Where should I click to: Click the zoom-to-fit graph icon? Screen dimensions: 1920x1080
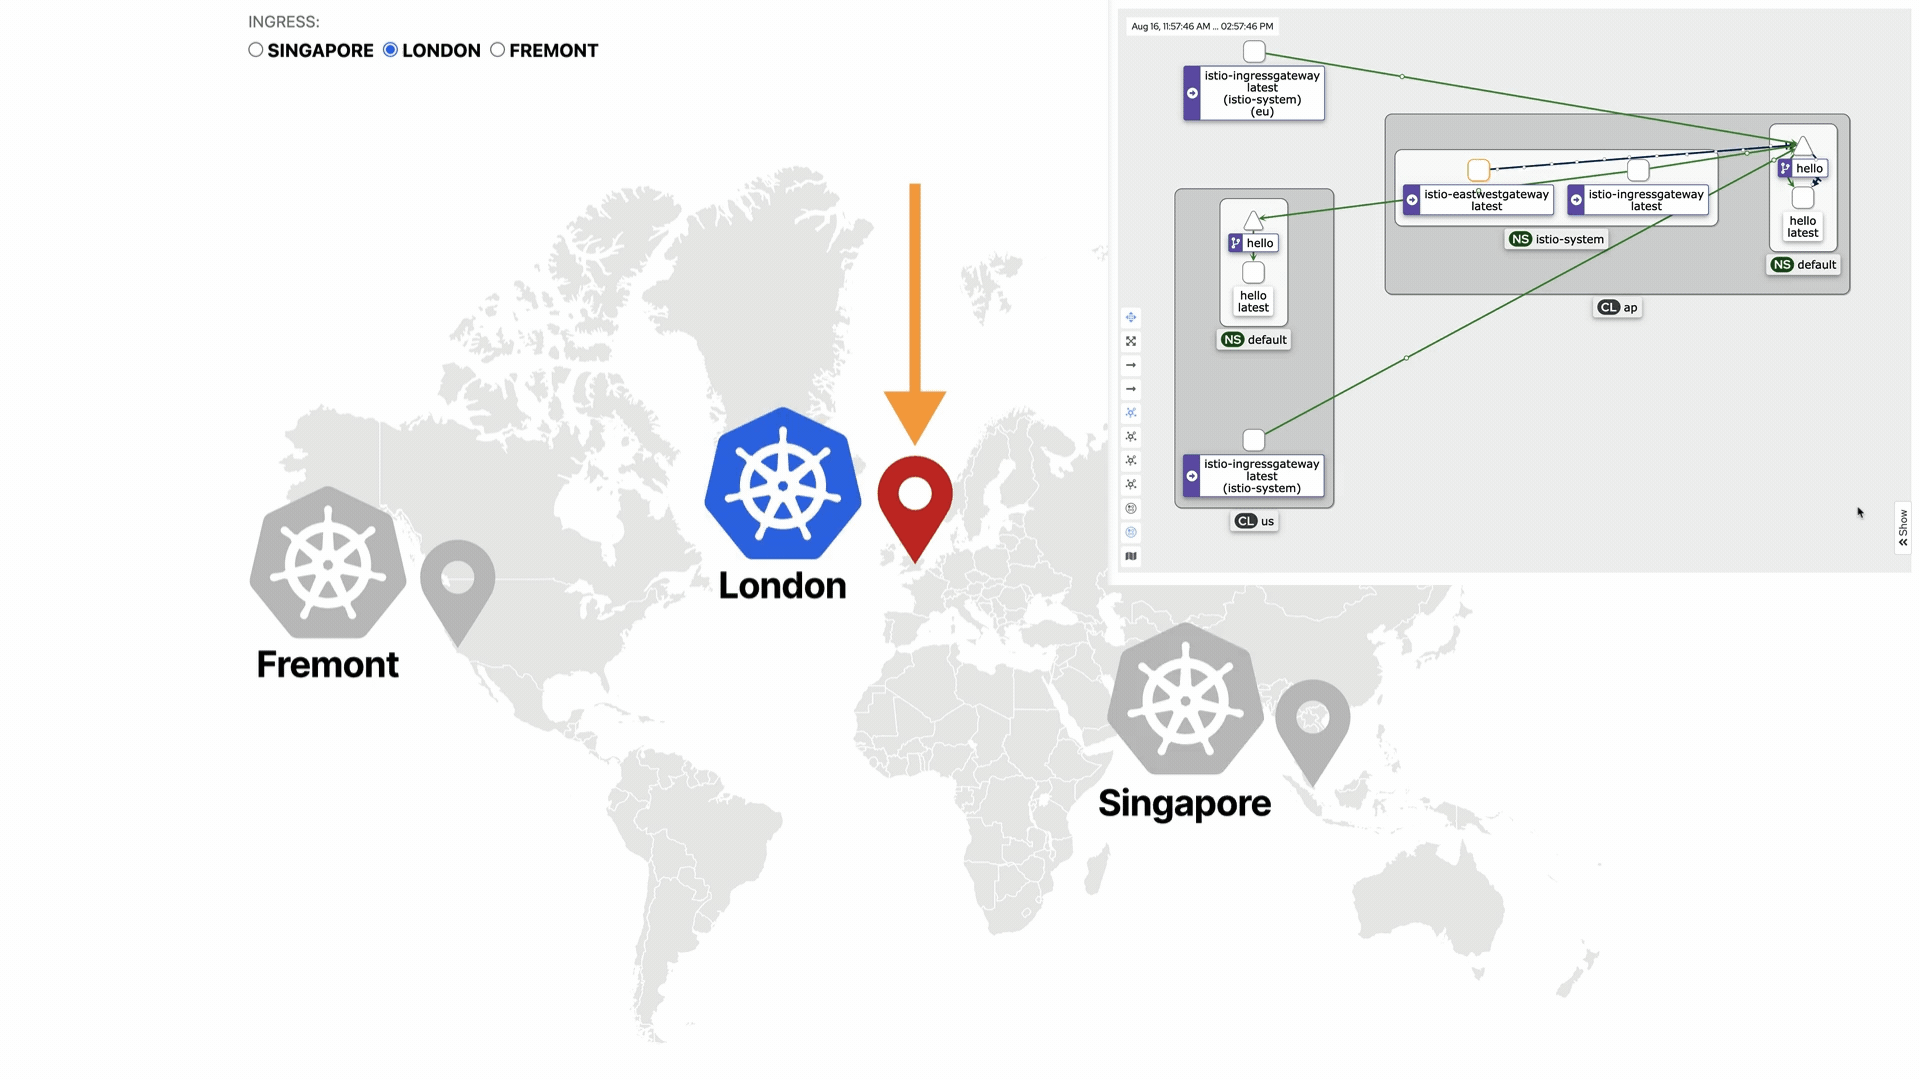[1131, 341]
